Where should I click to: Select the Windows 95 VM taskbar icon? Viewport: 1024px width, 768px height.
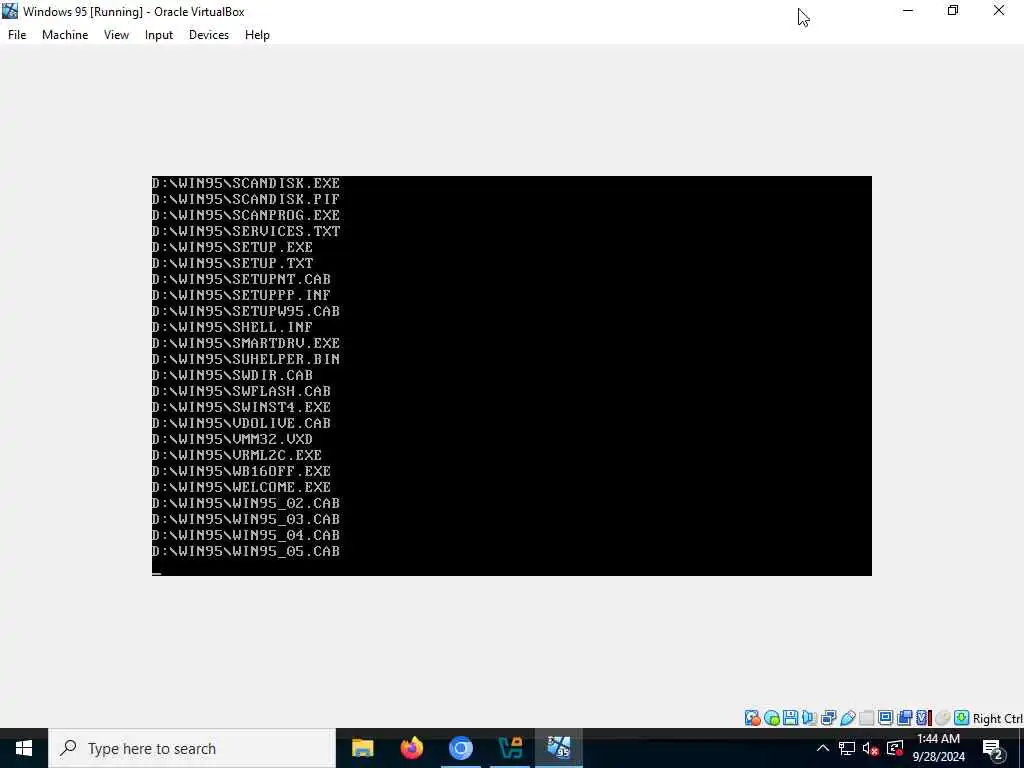559,748
